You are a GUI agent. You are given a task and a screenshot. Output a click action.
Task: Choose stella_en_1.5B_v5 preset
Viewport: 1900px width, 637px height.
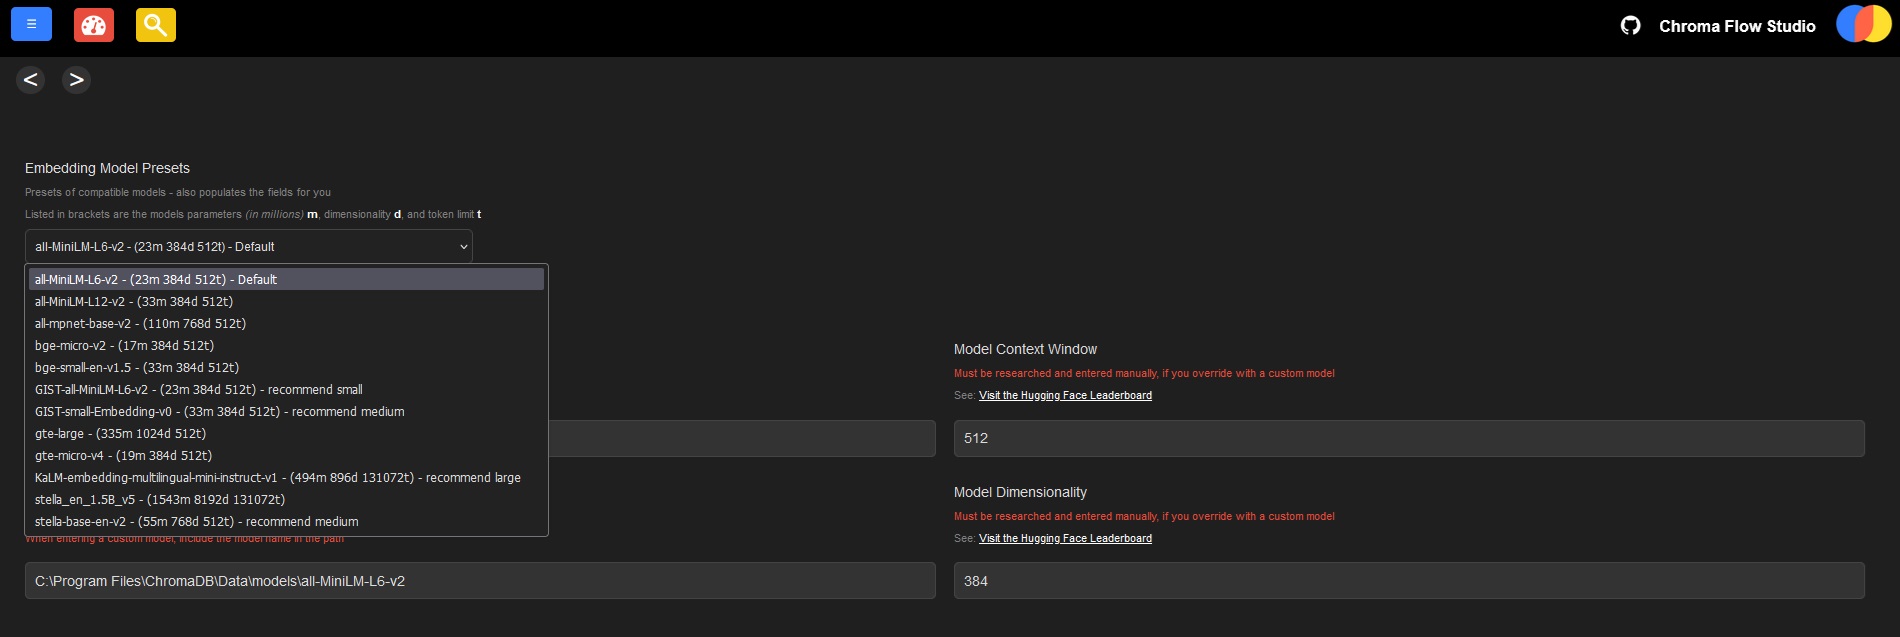click(286, 499)
